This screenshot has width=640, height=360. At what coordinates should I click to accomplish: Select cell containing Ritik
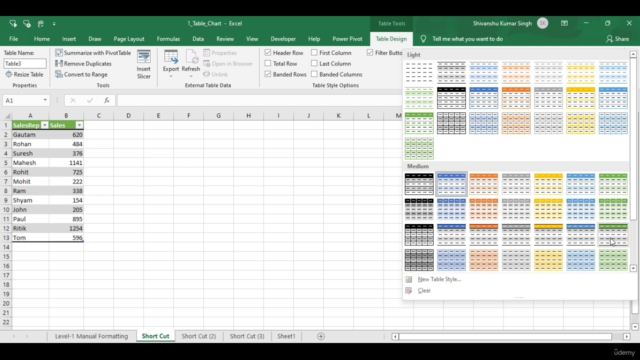coord(30,229)
